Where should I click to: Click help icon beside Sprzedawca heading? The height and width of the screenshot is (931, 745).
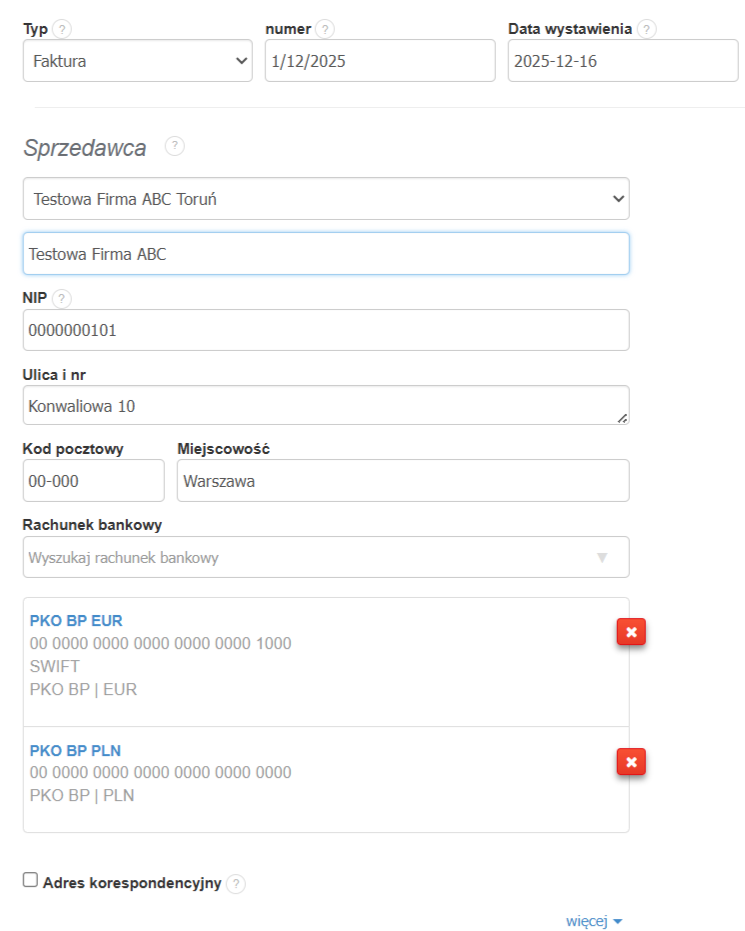pyautogui.click(x=175, y=147)
